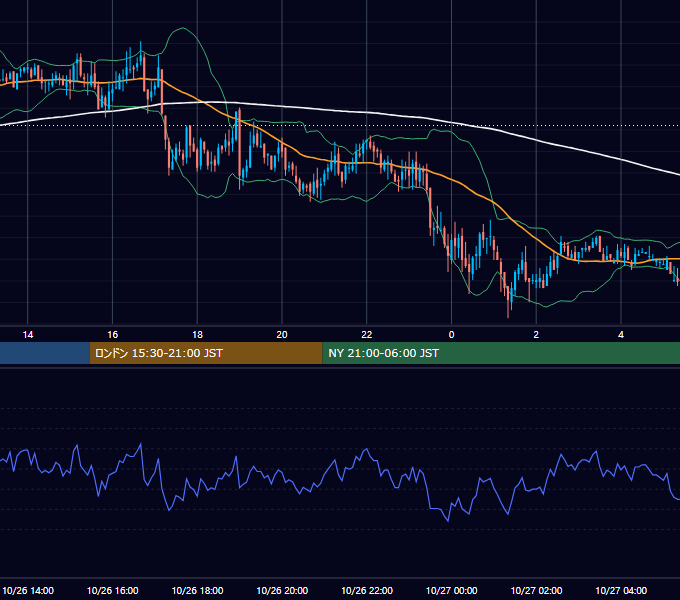Click the 2 hour axis label
680x600 pixels.
click(x=536, y=335)
